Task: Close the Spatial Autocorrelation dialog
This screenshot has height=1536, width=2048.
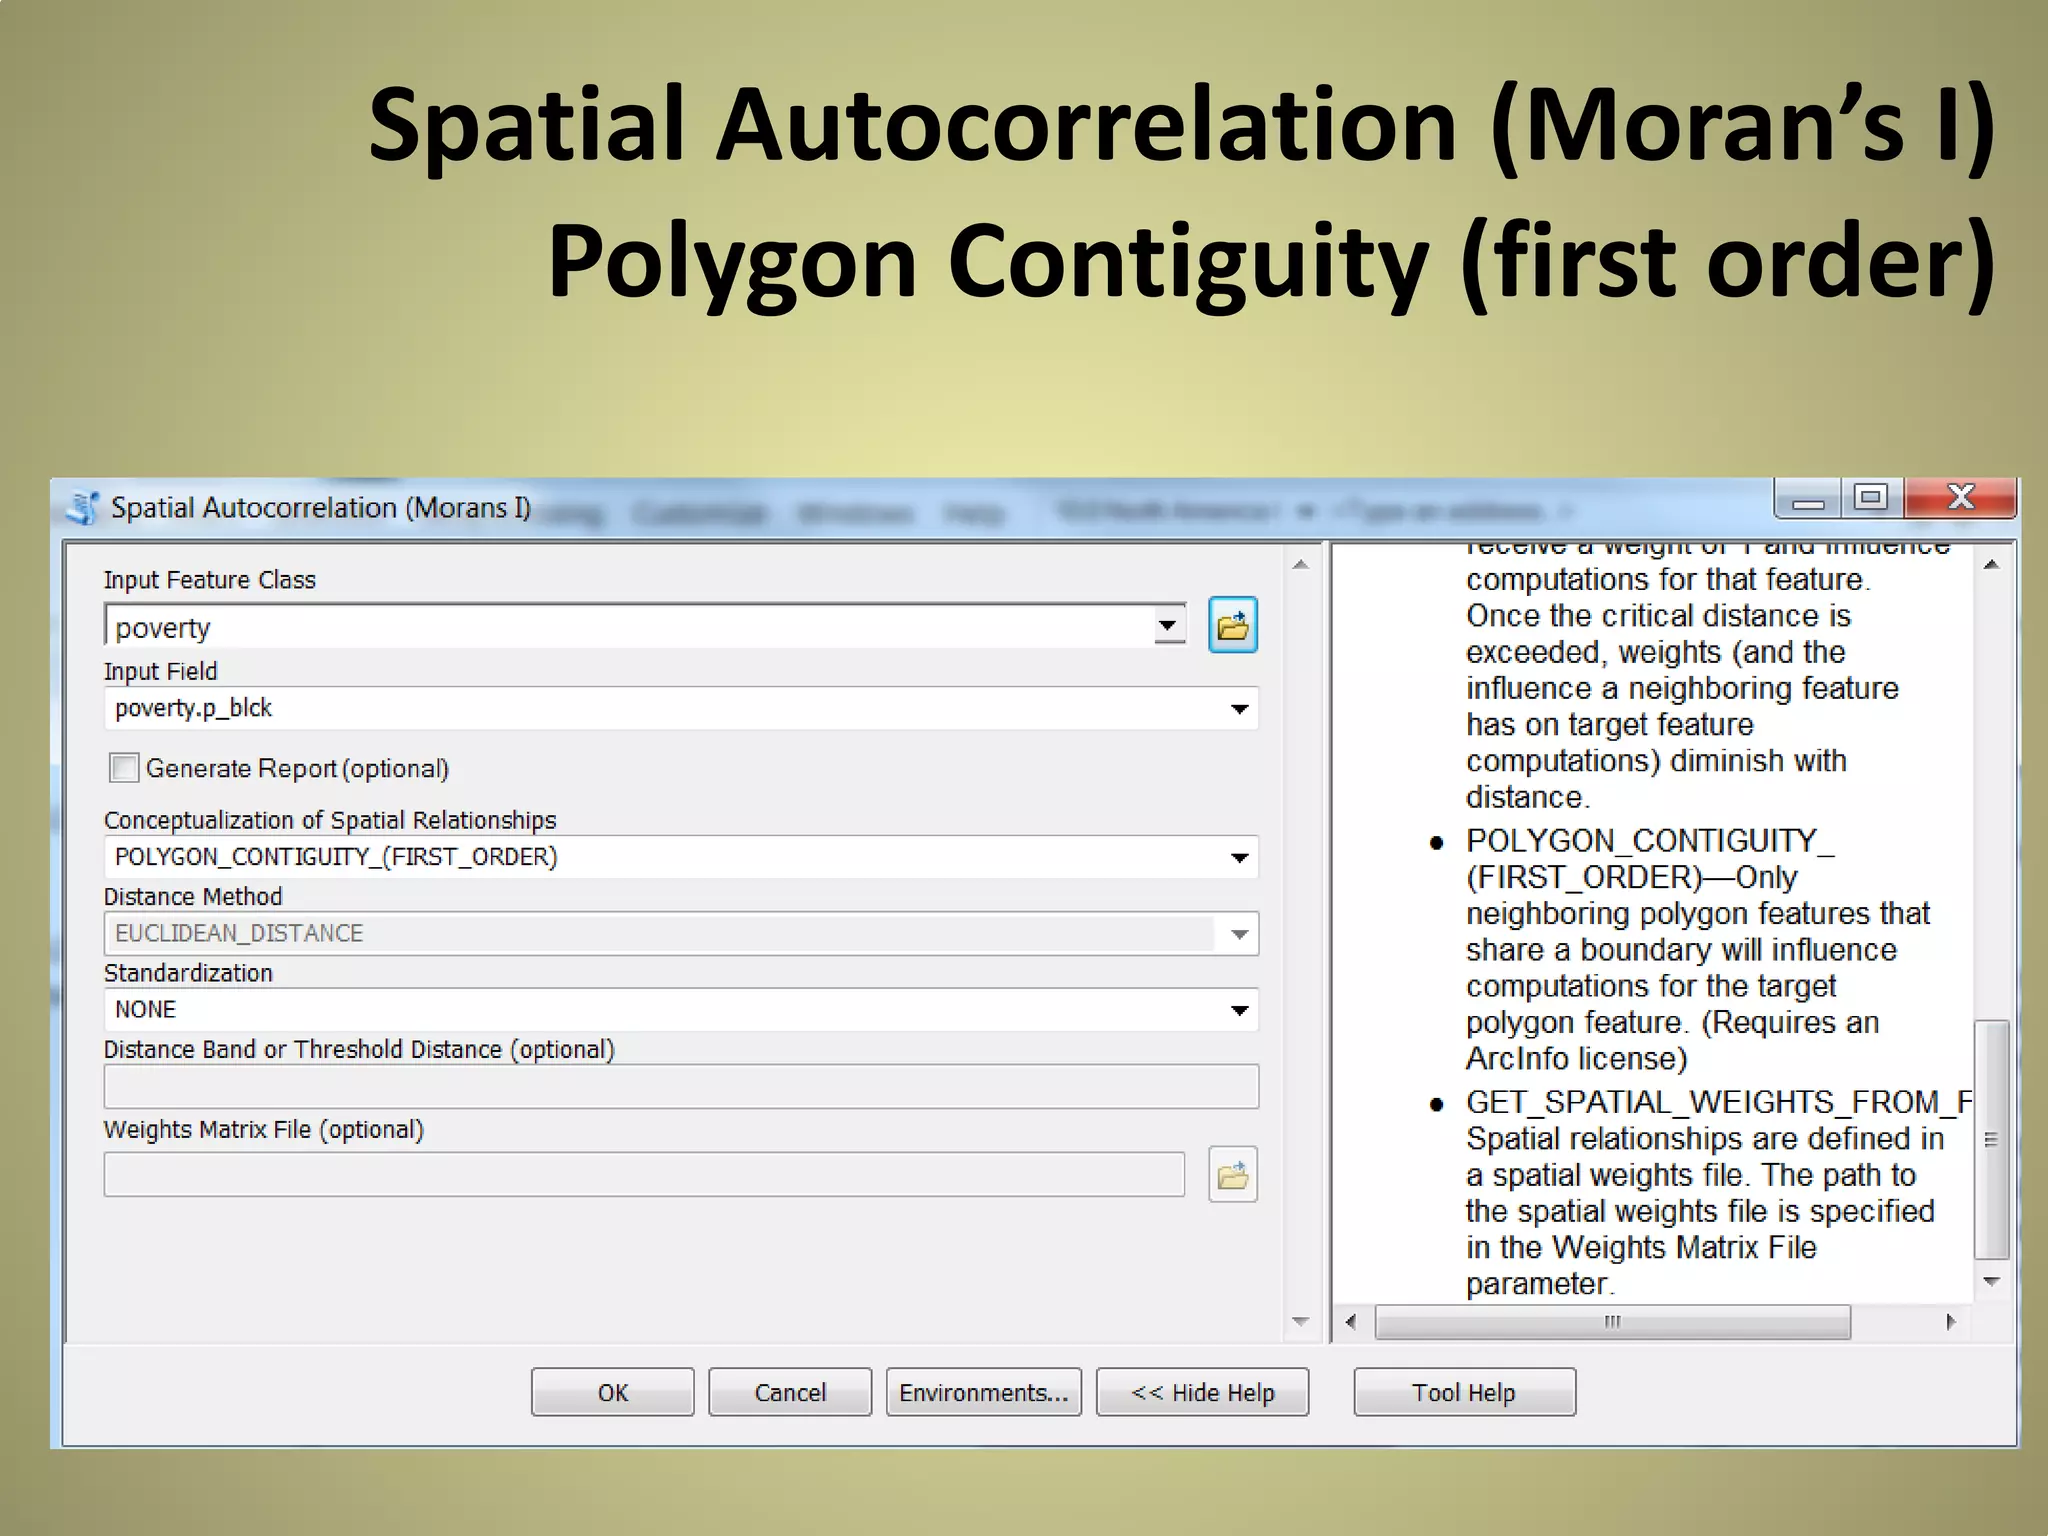Action: point(1960,497)
